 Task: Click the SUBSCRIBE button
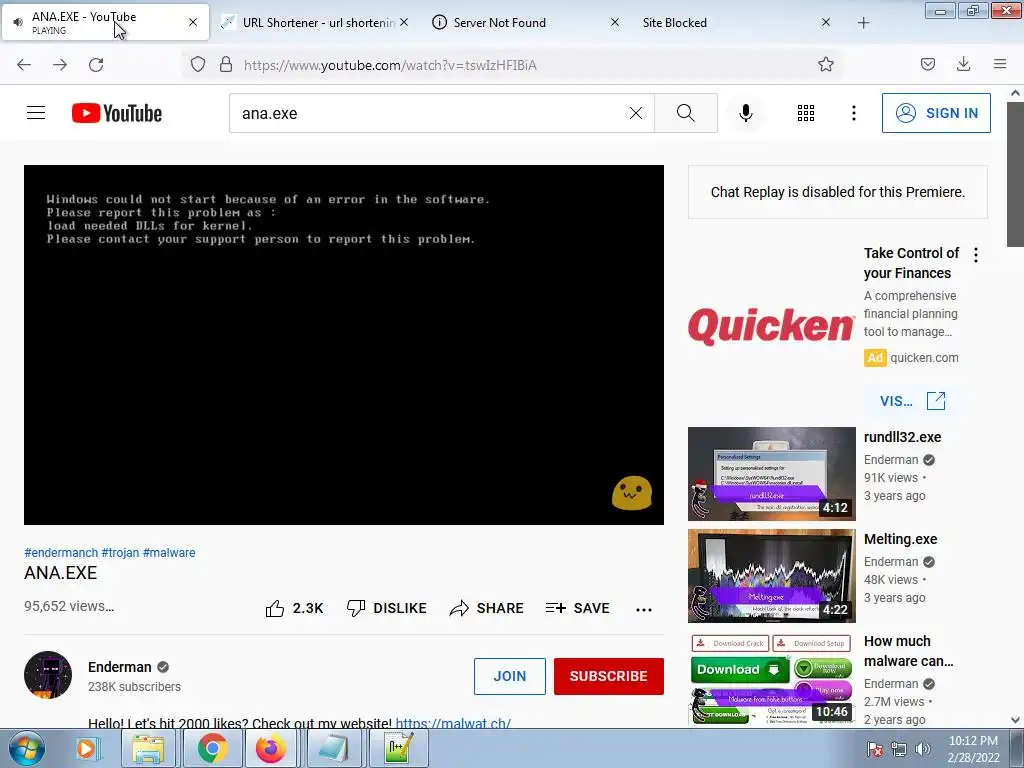click(609, 676)
